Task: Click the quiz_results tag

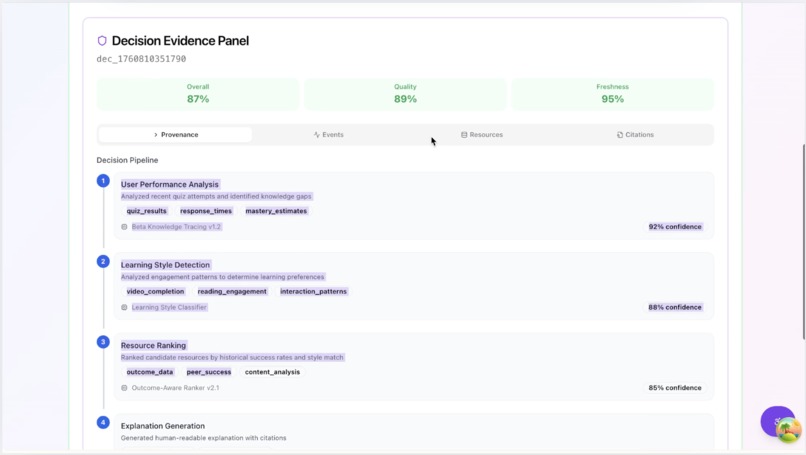Action: tap(146, 211)
